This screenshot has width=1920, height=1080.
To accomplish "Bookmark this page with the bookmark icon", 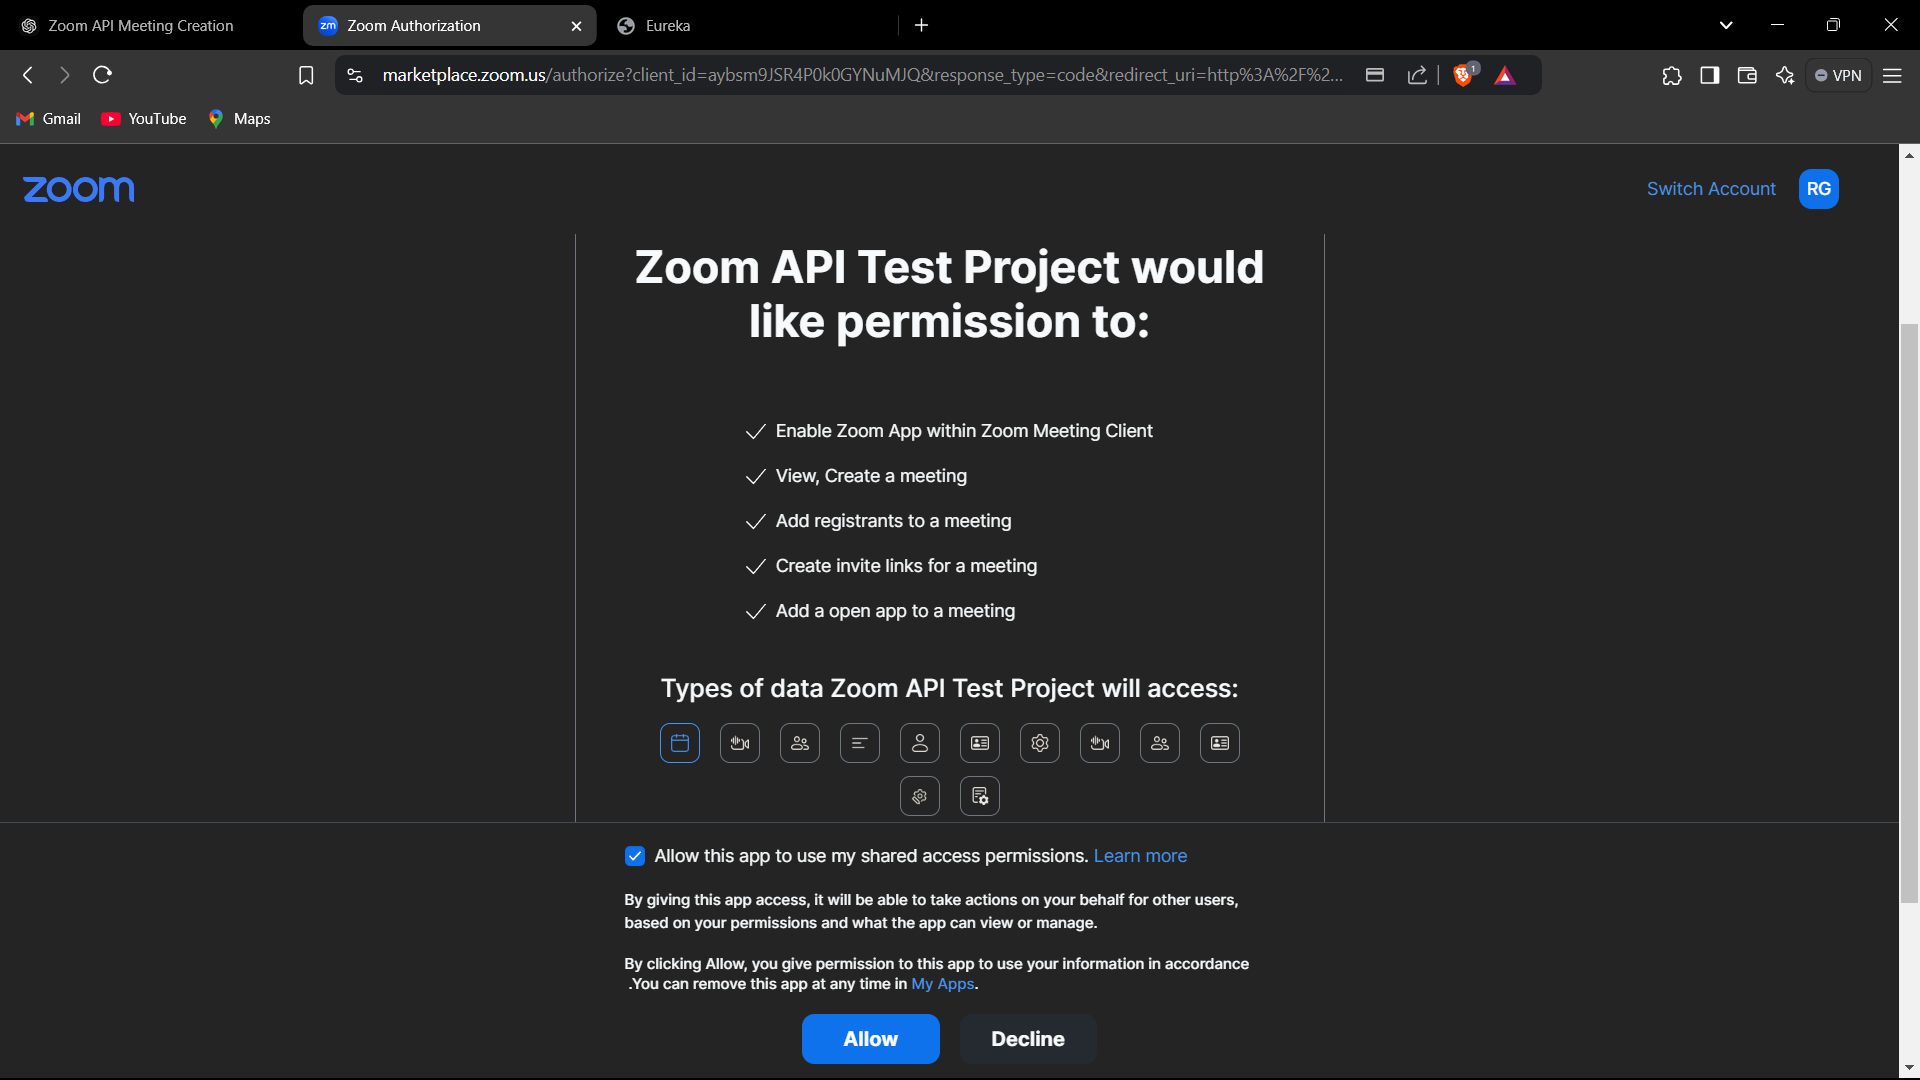I will pos(306,75).
